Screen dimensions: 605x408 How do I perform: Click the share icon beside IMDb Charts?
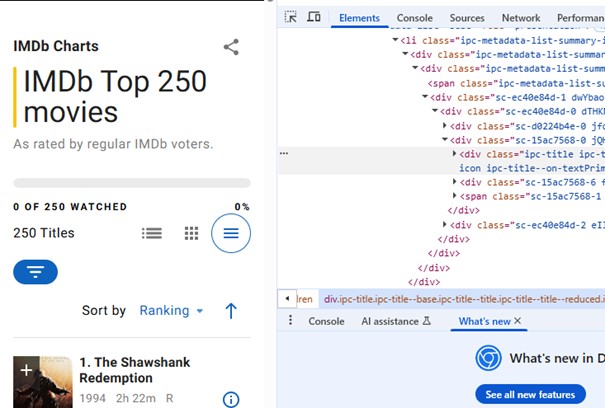pos(231,47)
